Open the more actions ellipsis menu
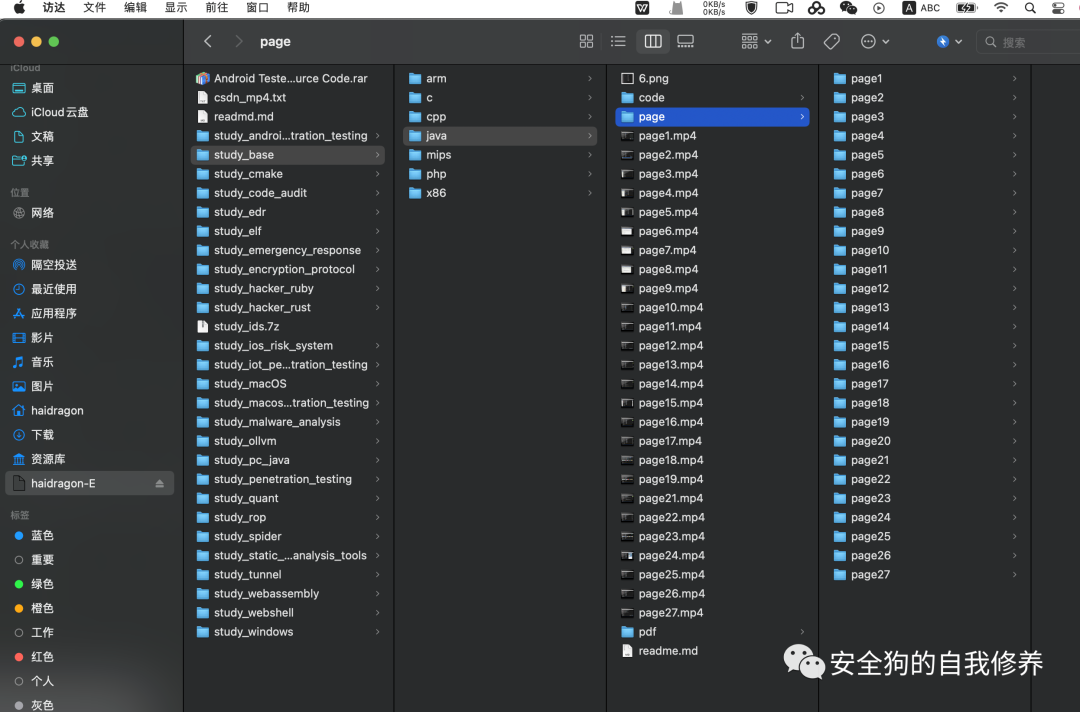 875,41
